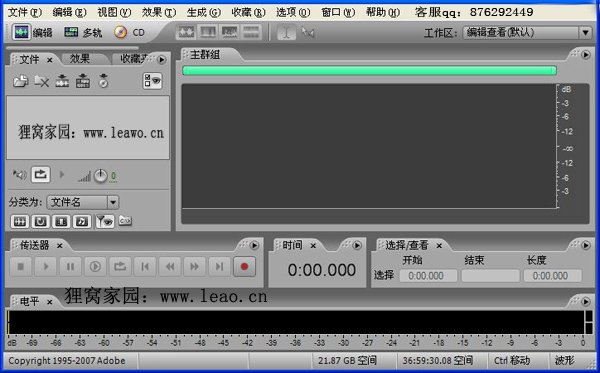Choose the time selection I-beam tool
This screenshot has height=373, width=600.
[286, 33]
